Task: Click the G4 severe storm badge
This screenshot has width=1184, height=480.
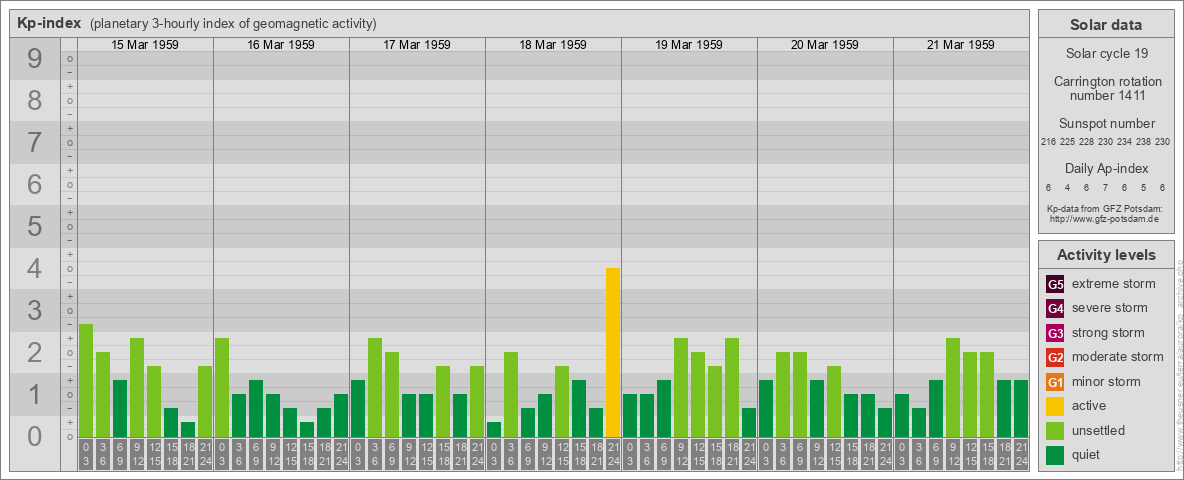Action: coord(1055,309)
